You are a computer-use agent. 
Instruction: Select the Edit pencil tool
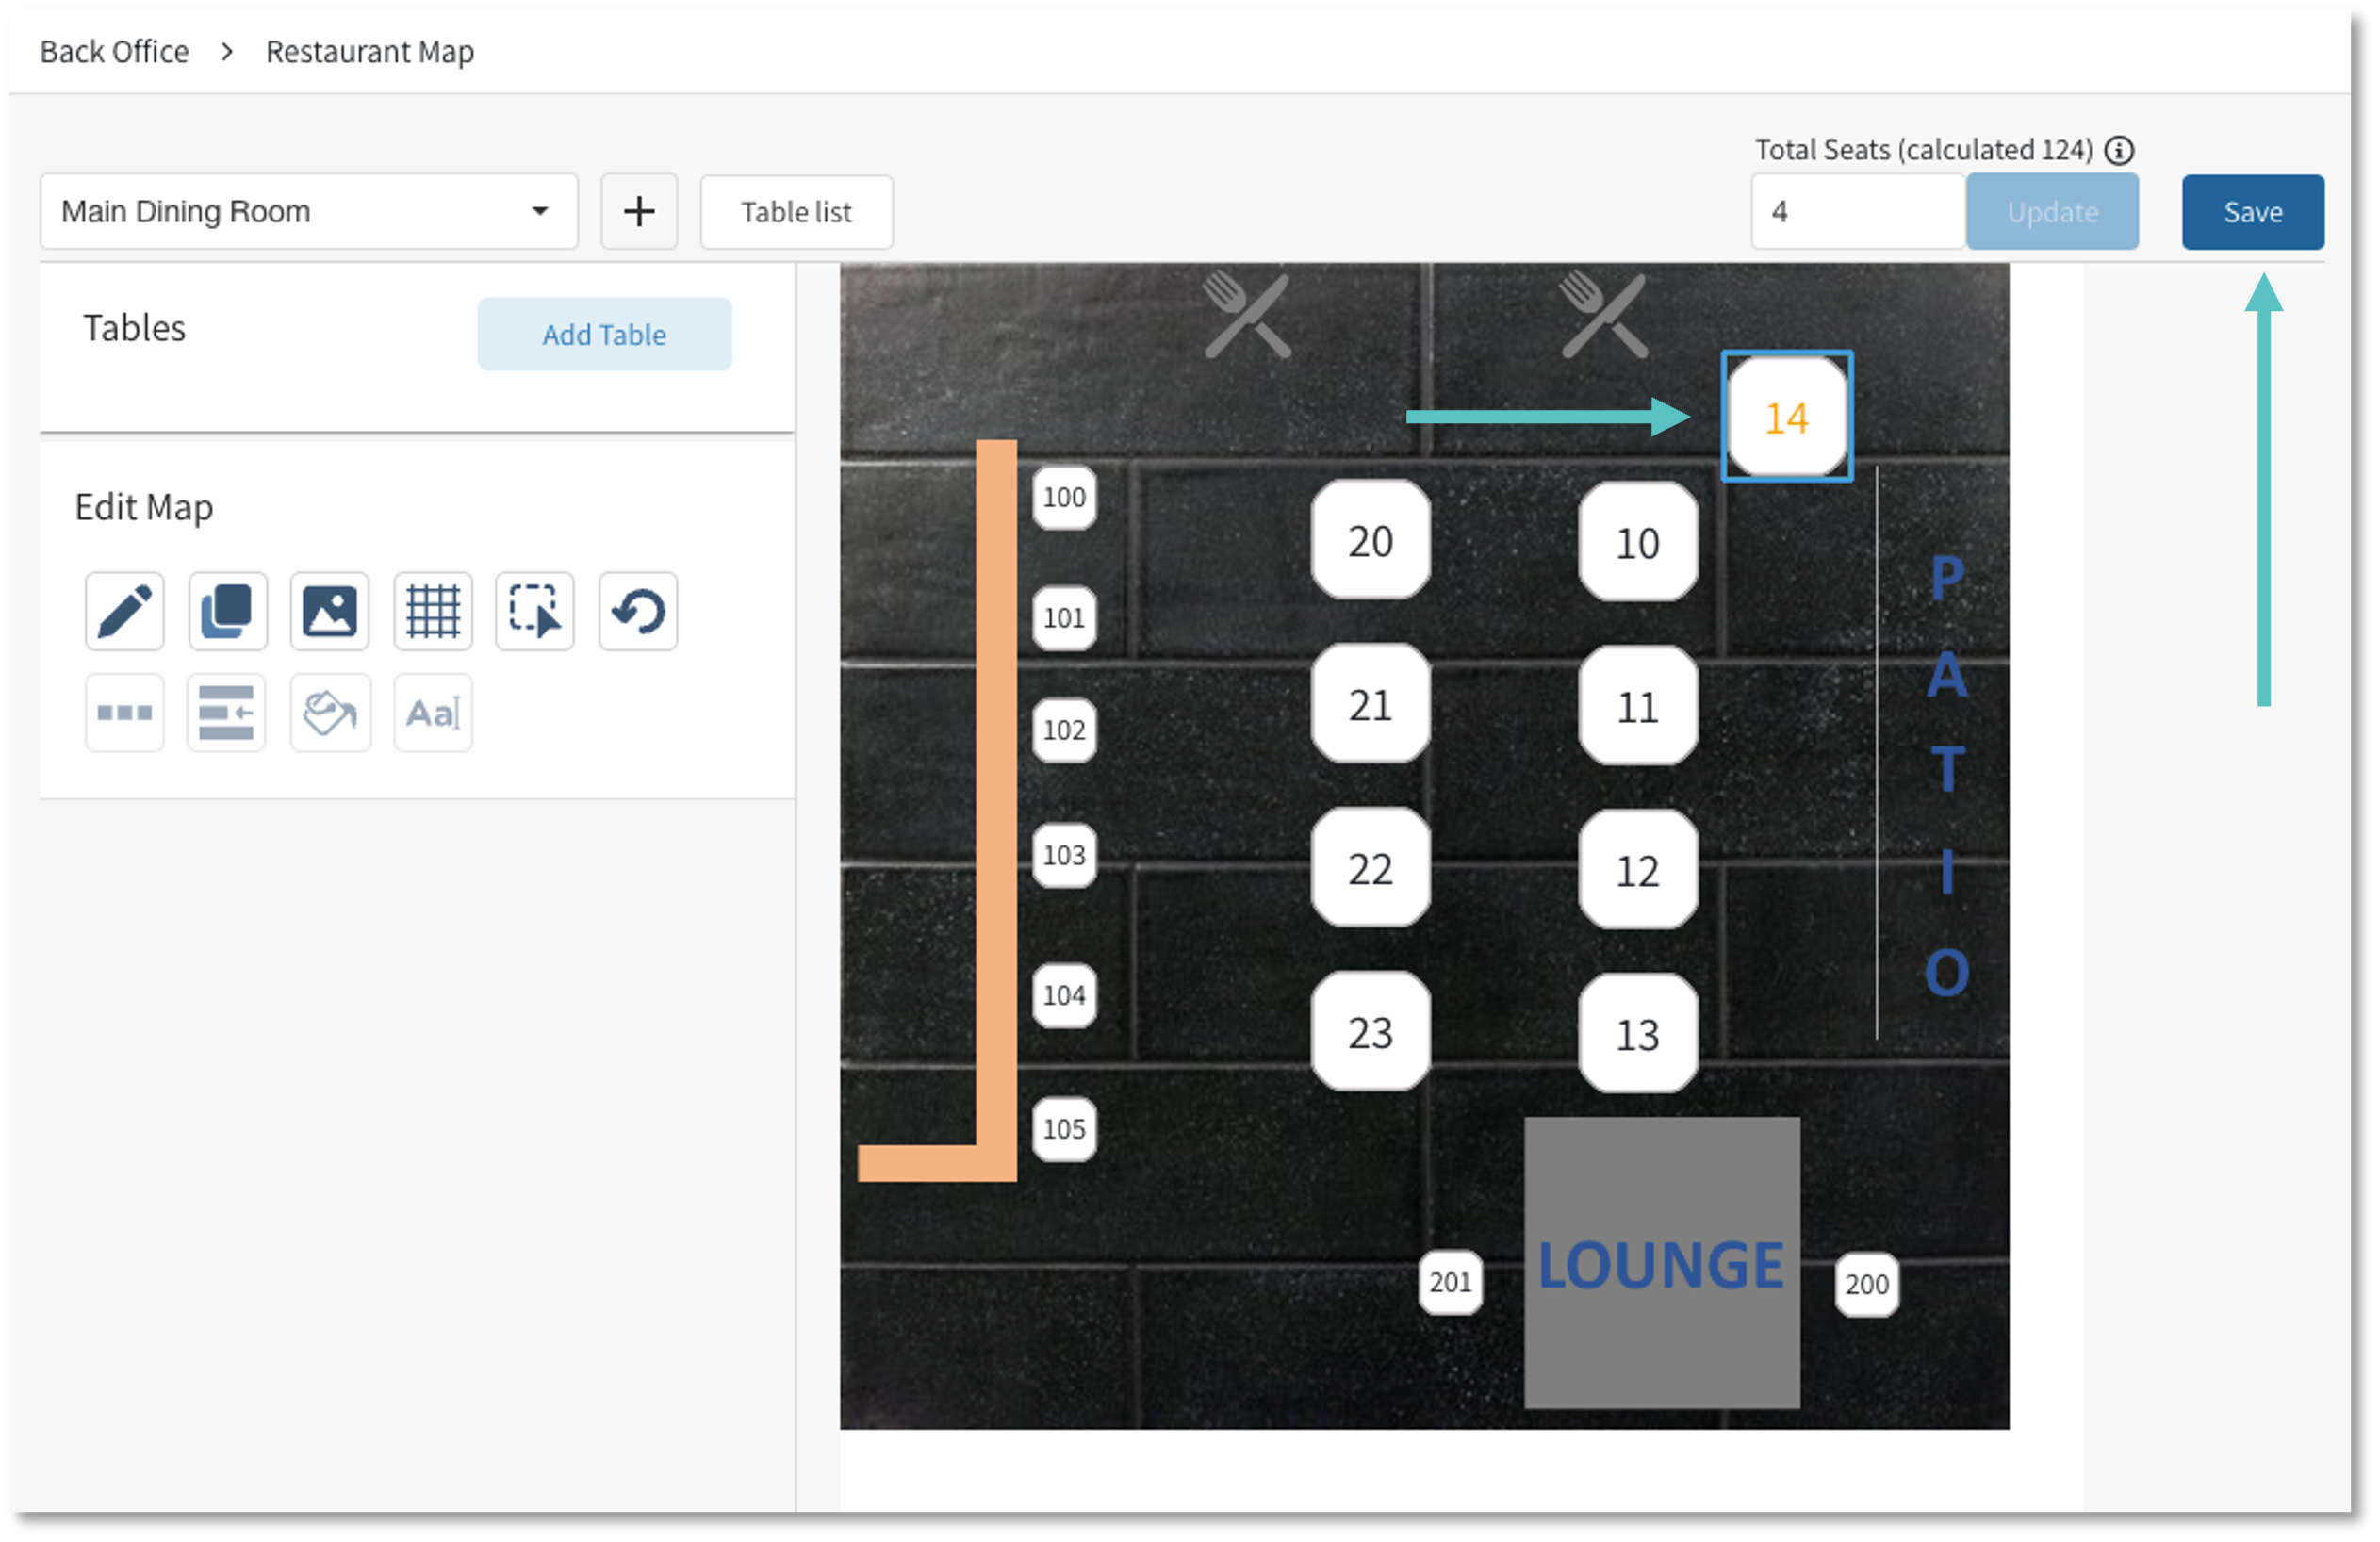(123, 611)
